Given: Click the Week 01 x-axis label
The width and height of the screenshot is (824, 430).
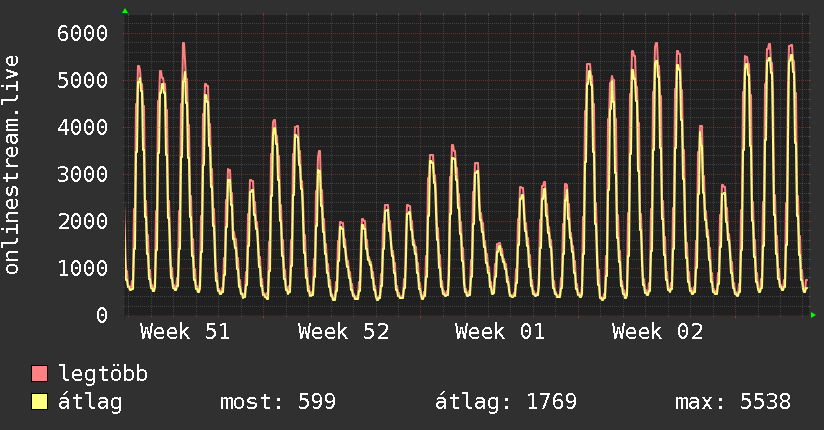Looking at the screenshot, I should point(500,332).
